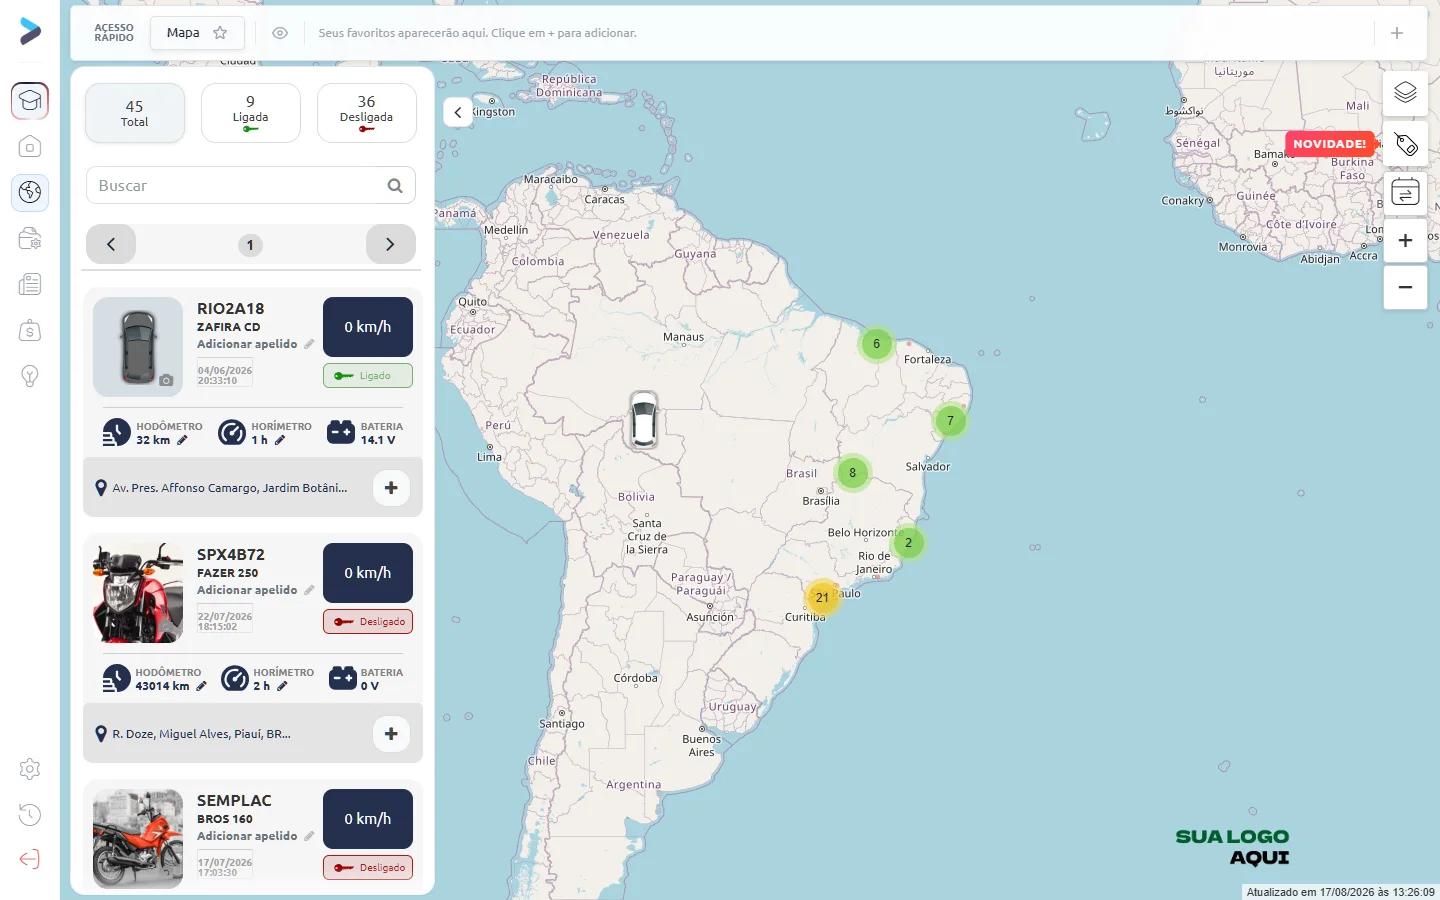This screenshot has width=1440, height=900.
Task: Open the RIO2A18 Zafira car thumbnail
Action: 138,347
